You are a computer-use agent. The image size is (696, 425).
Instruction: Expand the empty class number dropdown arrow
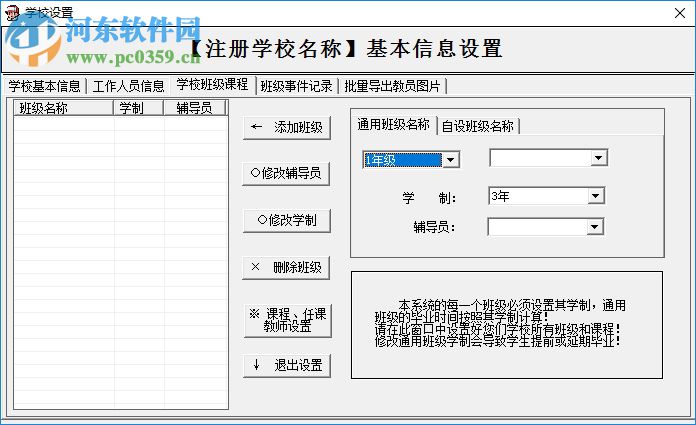[x=598, y=158]
